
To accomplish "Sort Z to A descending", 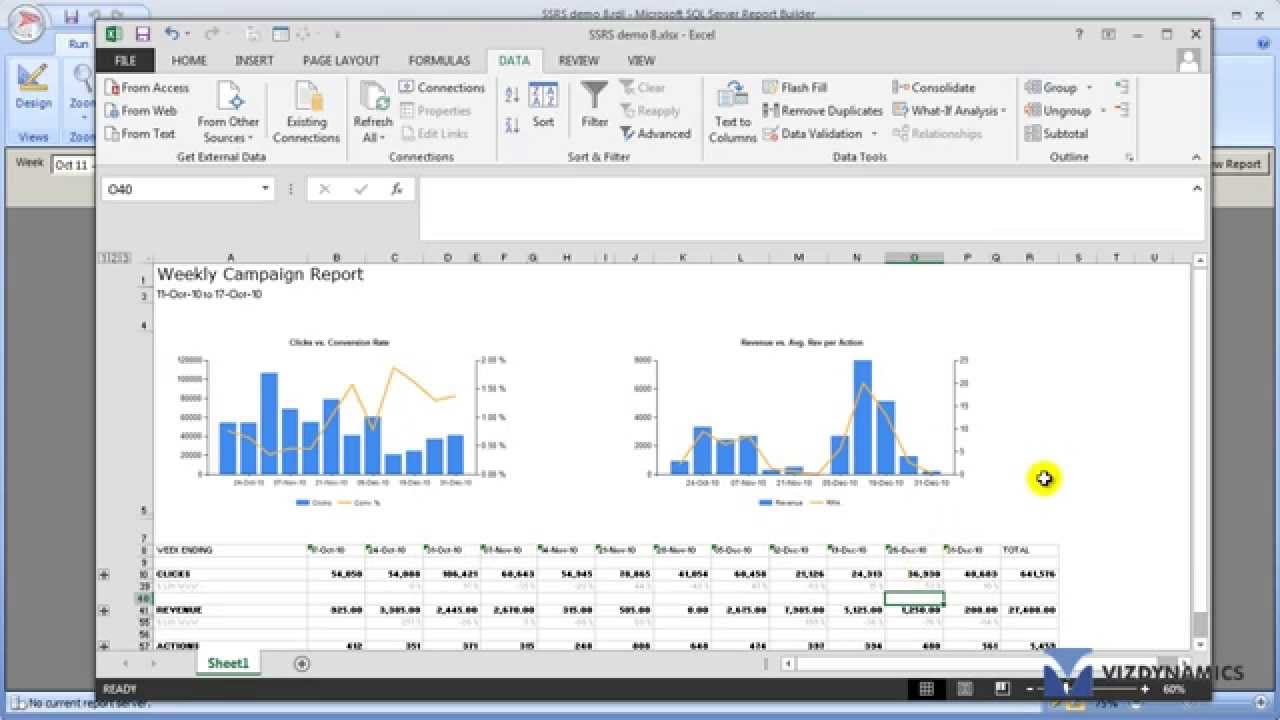I will click(512, 125).
